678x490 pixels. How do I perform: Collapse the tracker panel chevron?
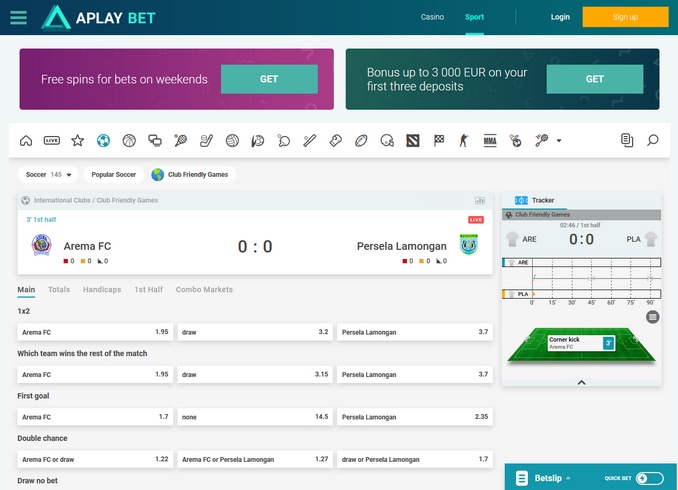click(582, 382)
